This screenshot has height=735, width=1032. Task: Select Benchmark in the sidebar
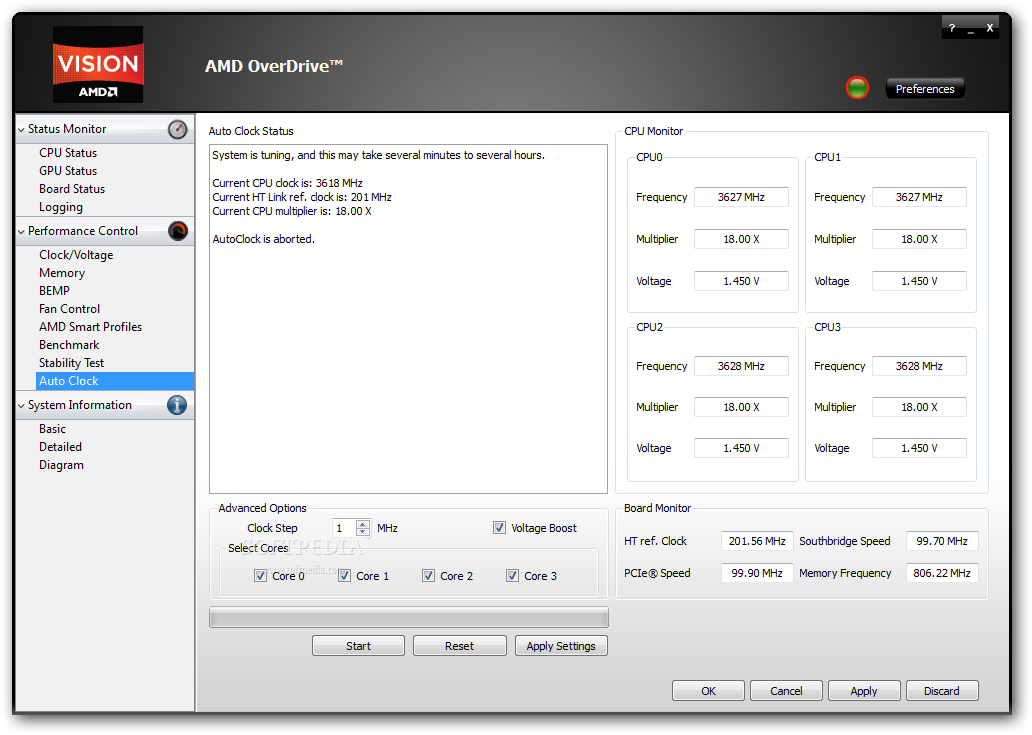click(x=68, y=345)
